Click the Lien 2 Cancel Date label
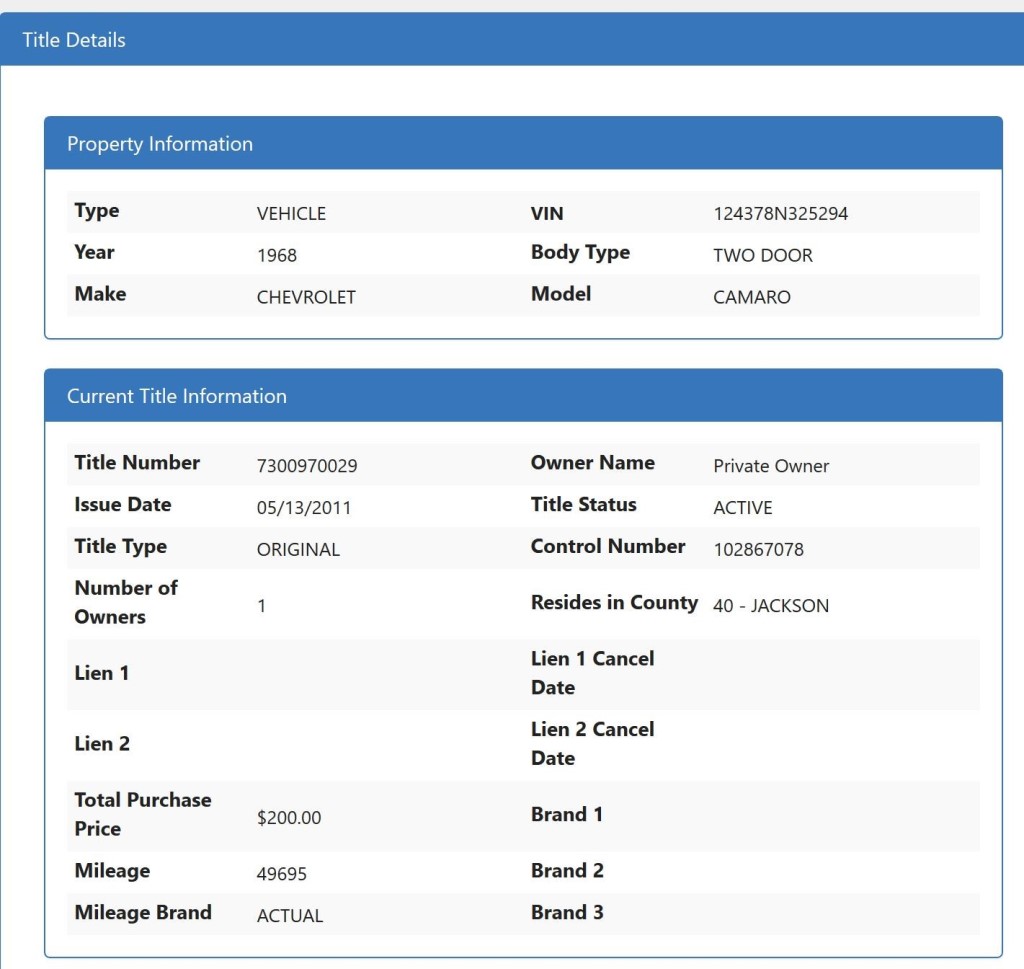The height and width of the screenshot is (969, 1024). coord(592,743)
